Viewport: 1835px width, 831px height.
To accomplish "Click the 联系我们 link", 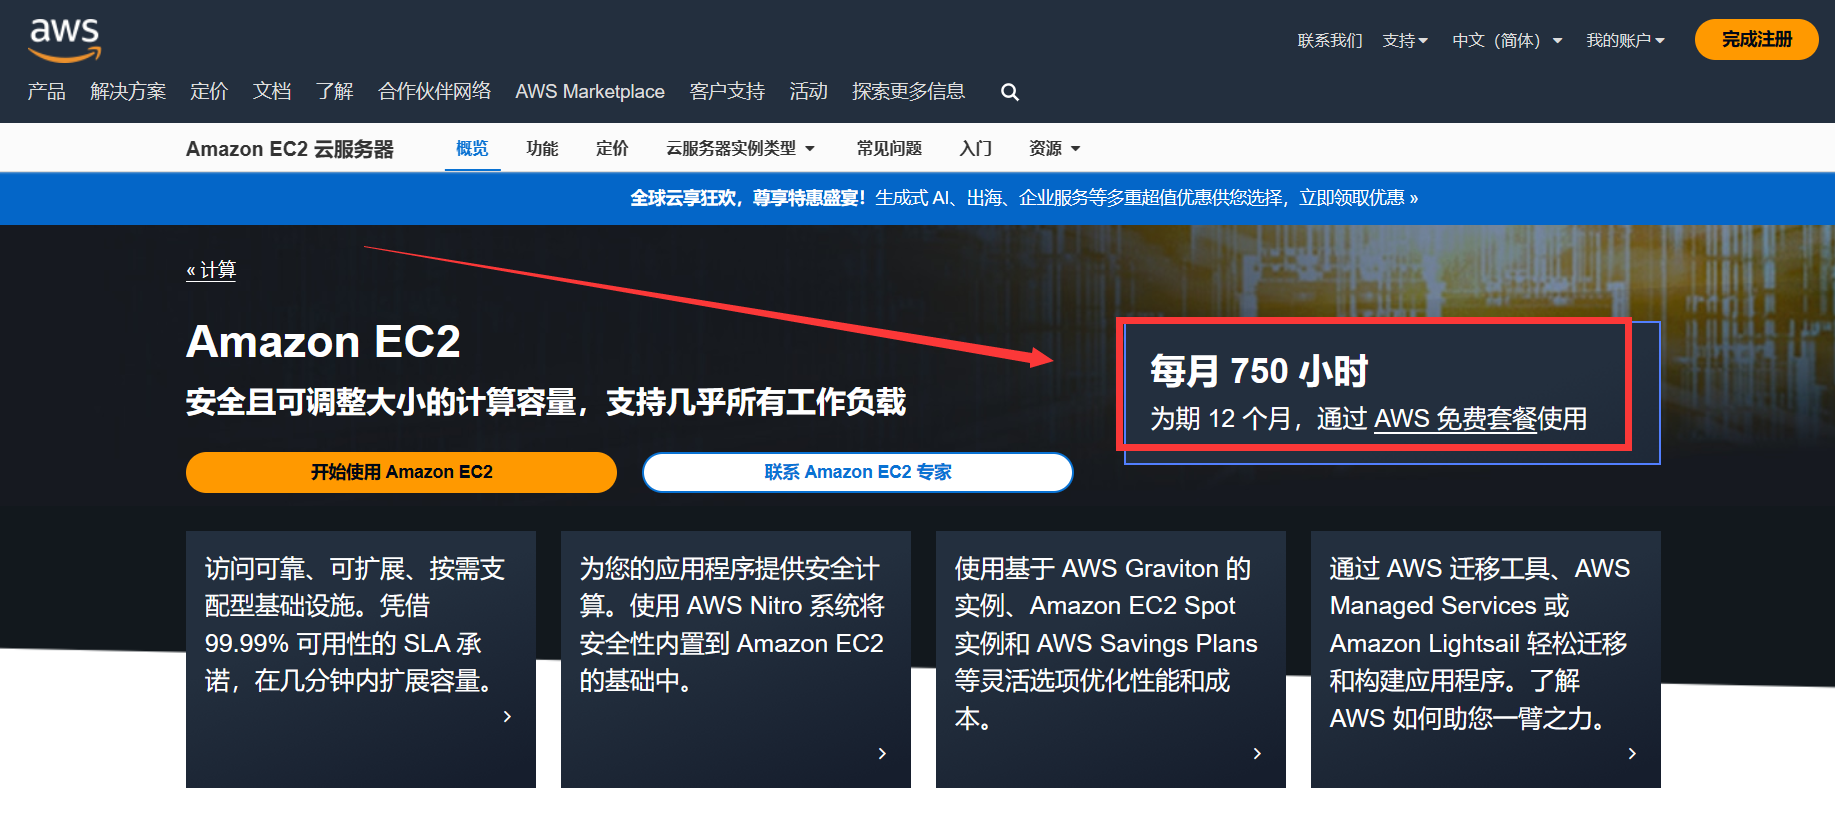I will pyautogui.click(x=1330, y=40).
